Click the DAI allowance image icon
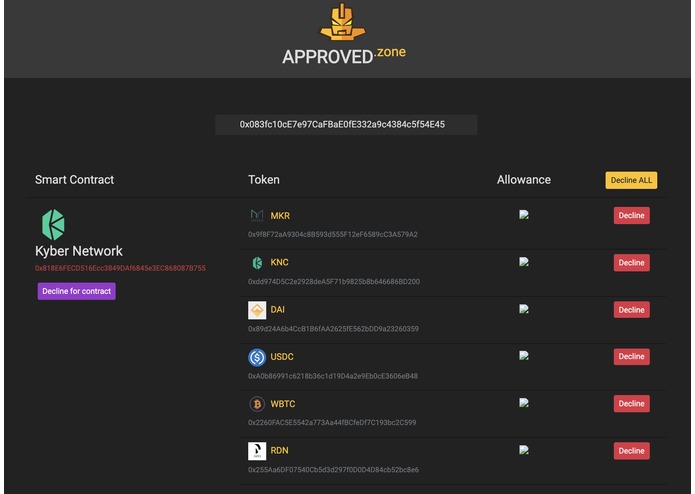This screenshot has height=494, width=695. [524, 309]
